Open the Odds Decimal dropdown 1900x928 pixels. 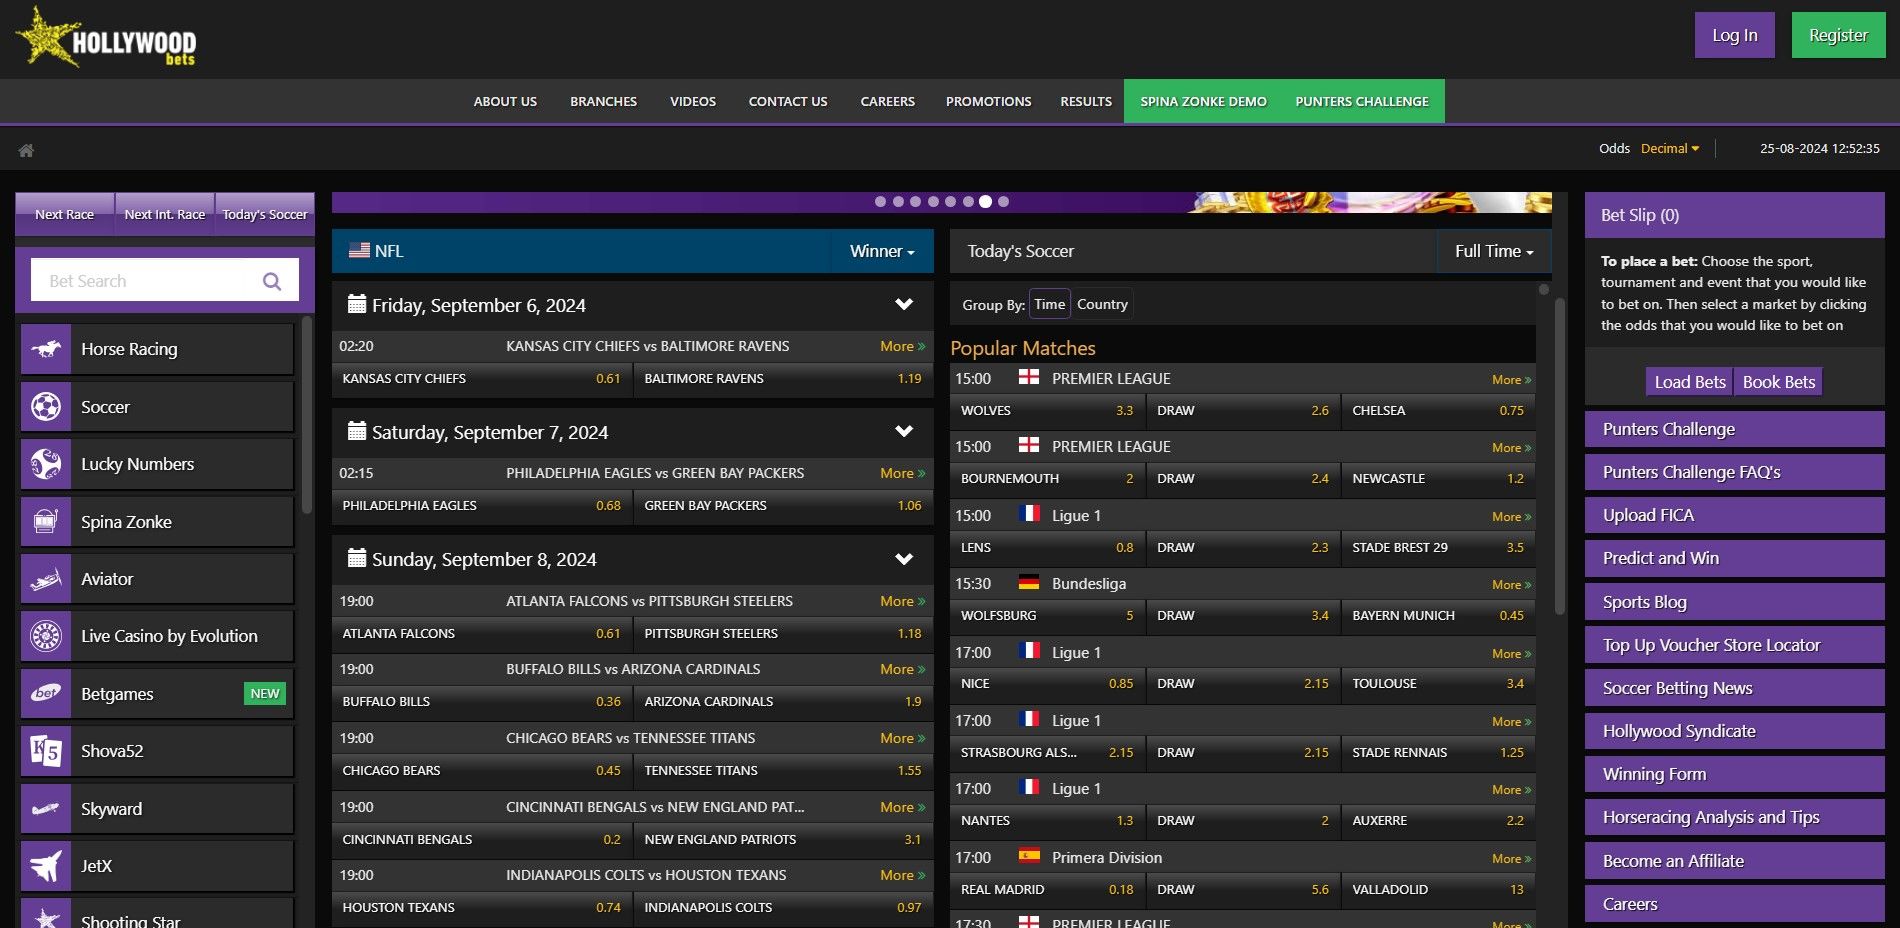tap(1669, 148)
